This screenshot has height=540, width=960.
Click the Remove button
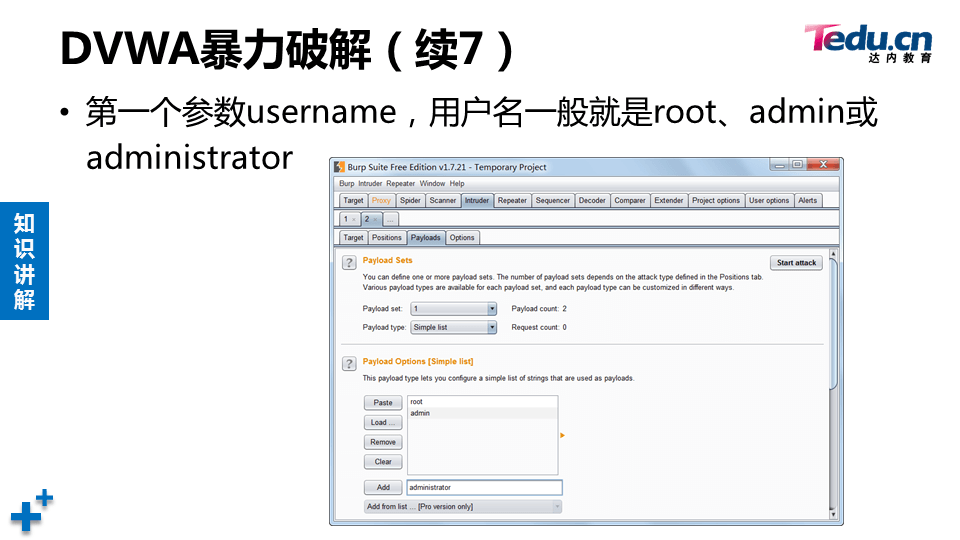pyautogui.click(x=383, y=442)
